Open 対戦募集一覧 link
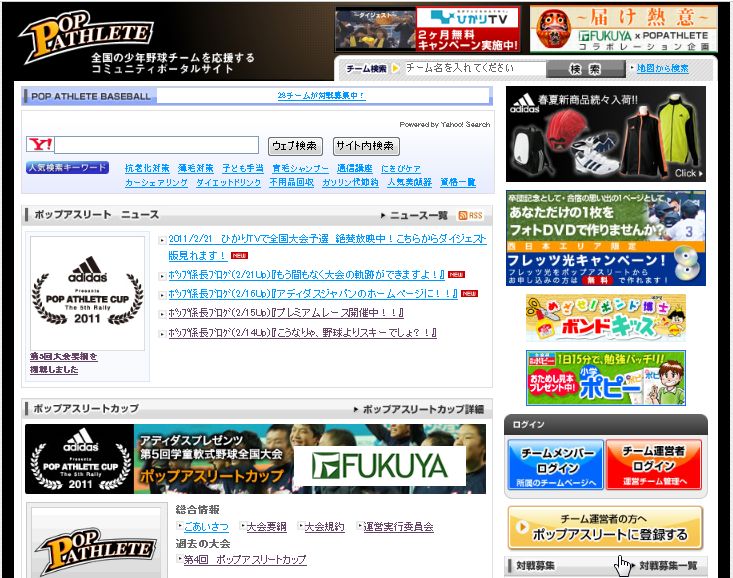This screenshot has width=733, height=578. 668,565
